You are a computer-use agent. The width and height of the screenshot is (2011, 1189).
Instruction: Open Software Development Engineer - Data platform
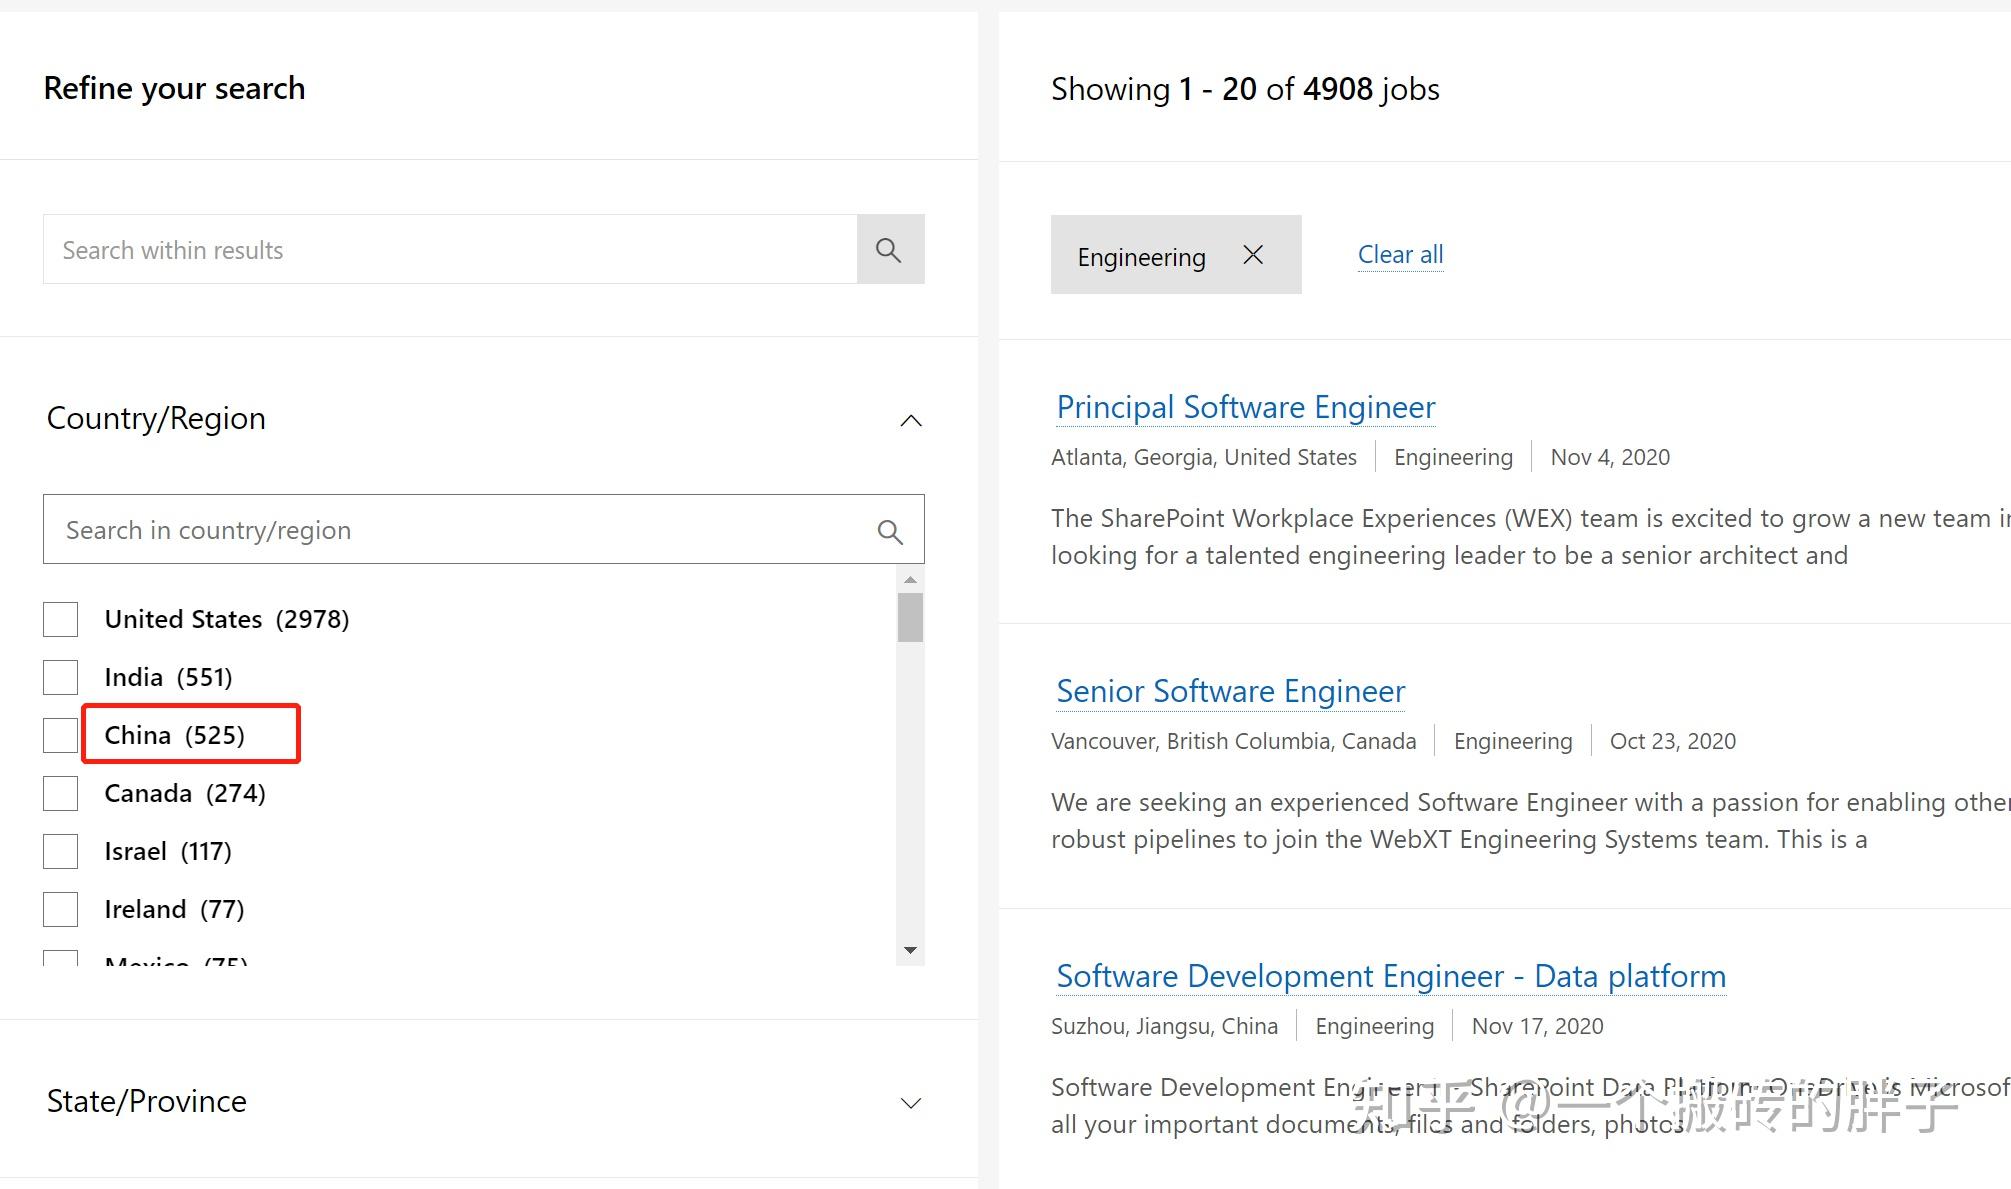1390,976
